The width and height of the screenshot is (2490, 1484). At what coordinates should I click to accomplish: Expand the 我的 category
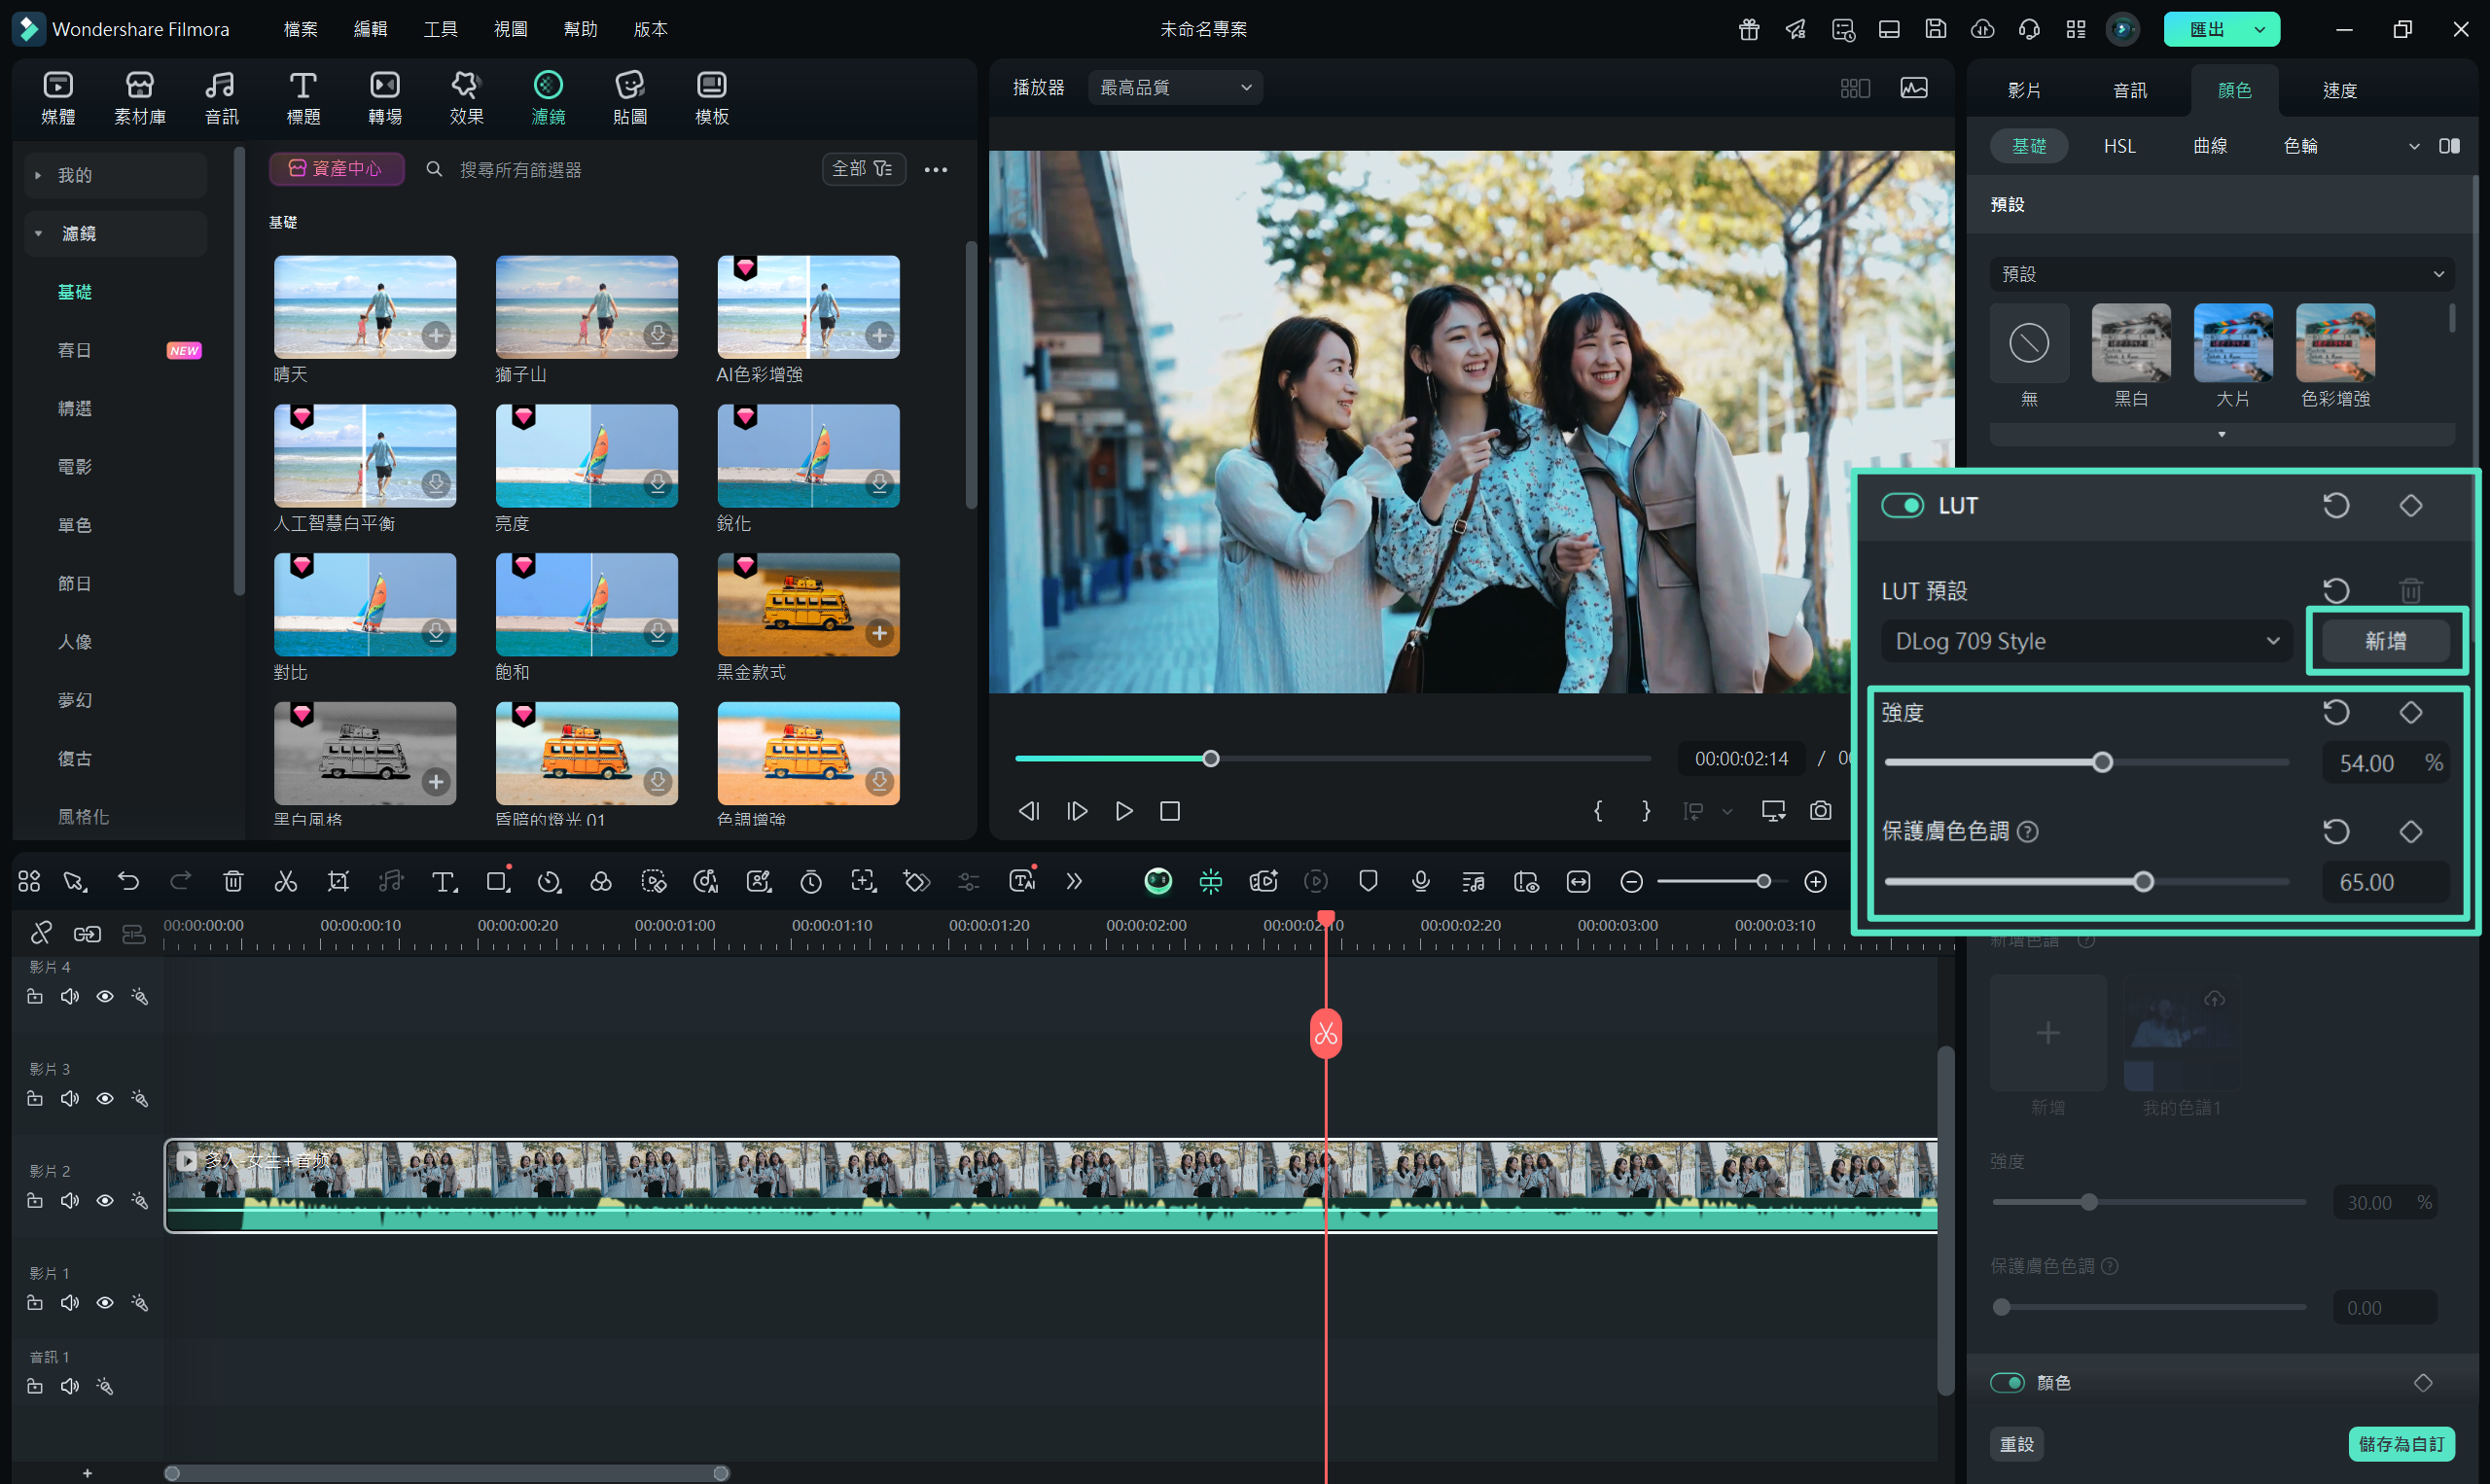pos(115,175)
